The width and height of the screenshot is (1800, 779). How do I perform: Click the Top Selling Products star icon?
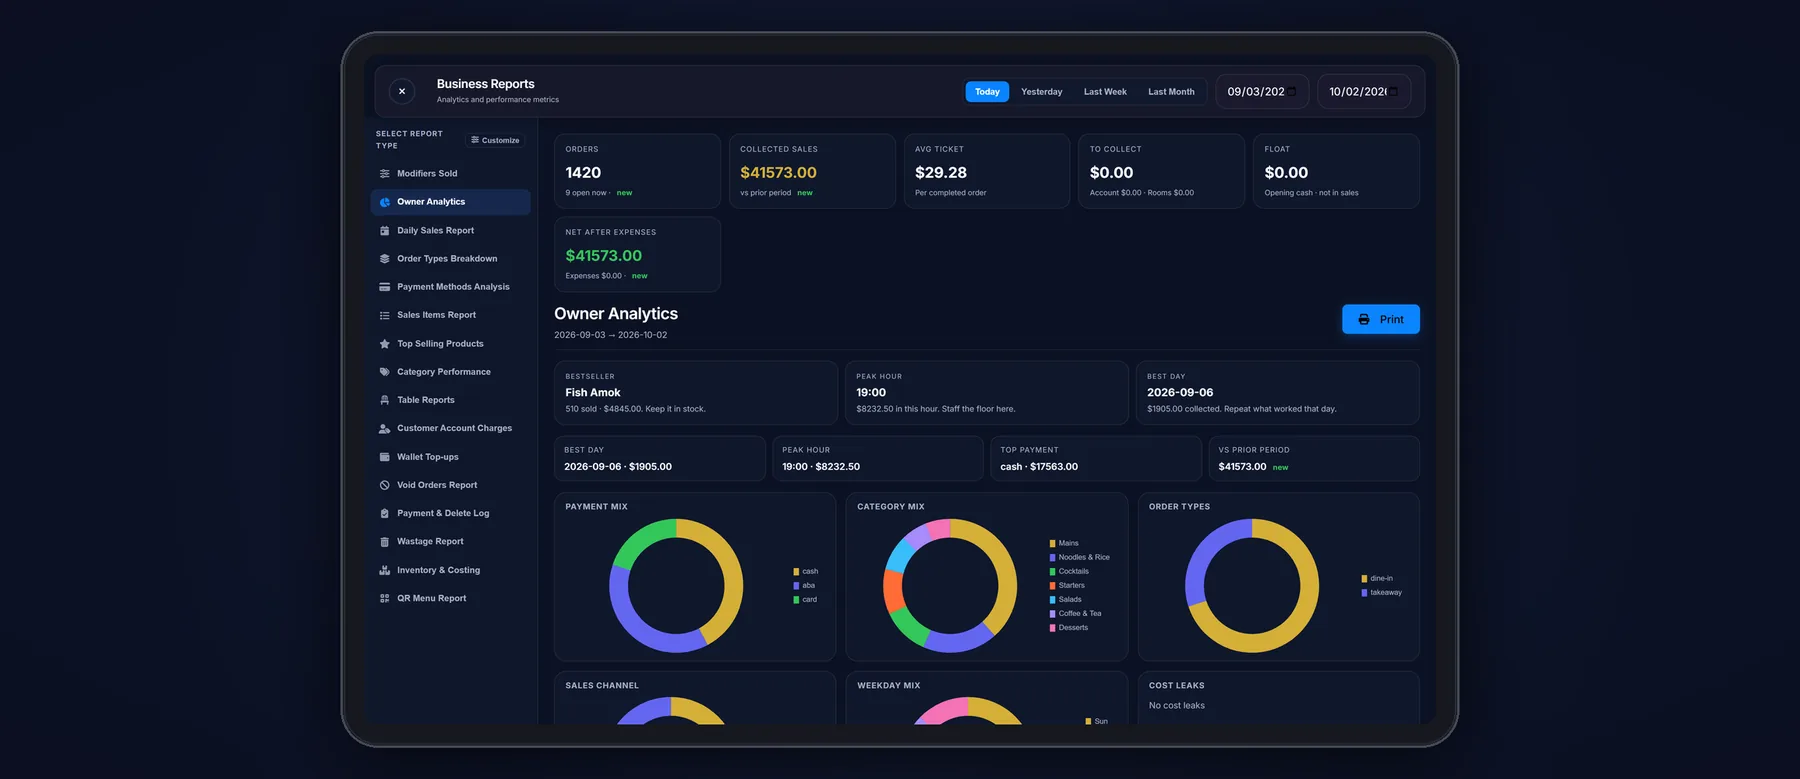point(385,344)
